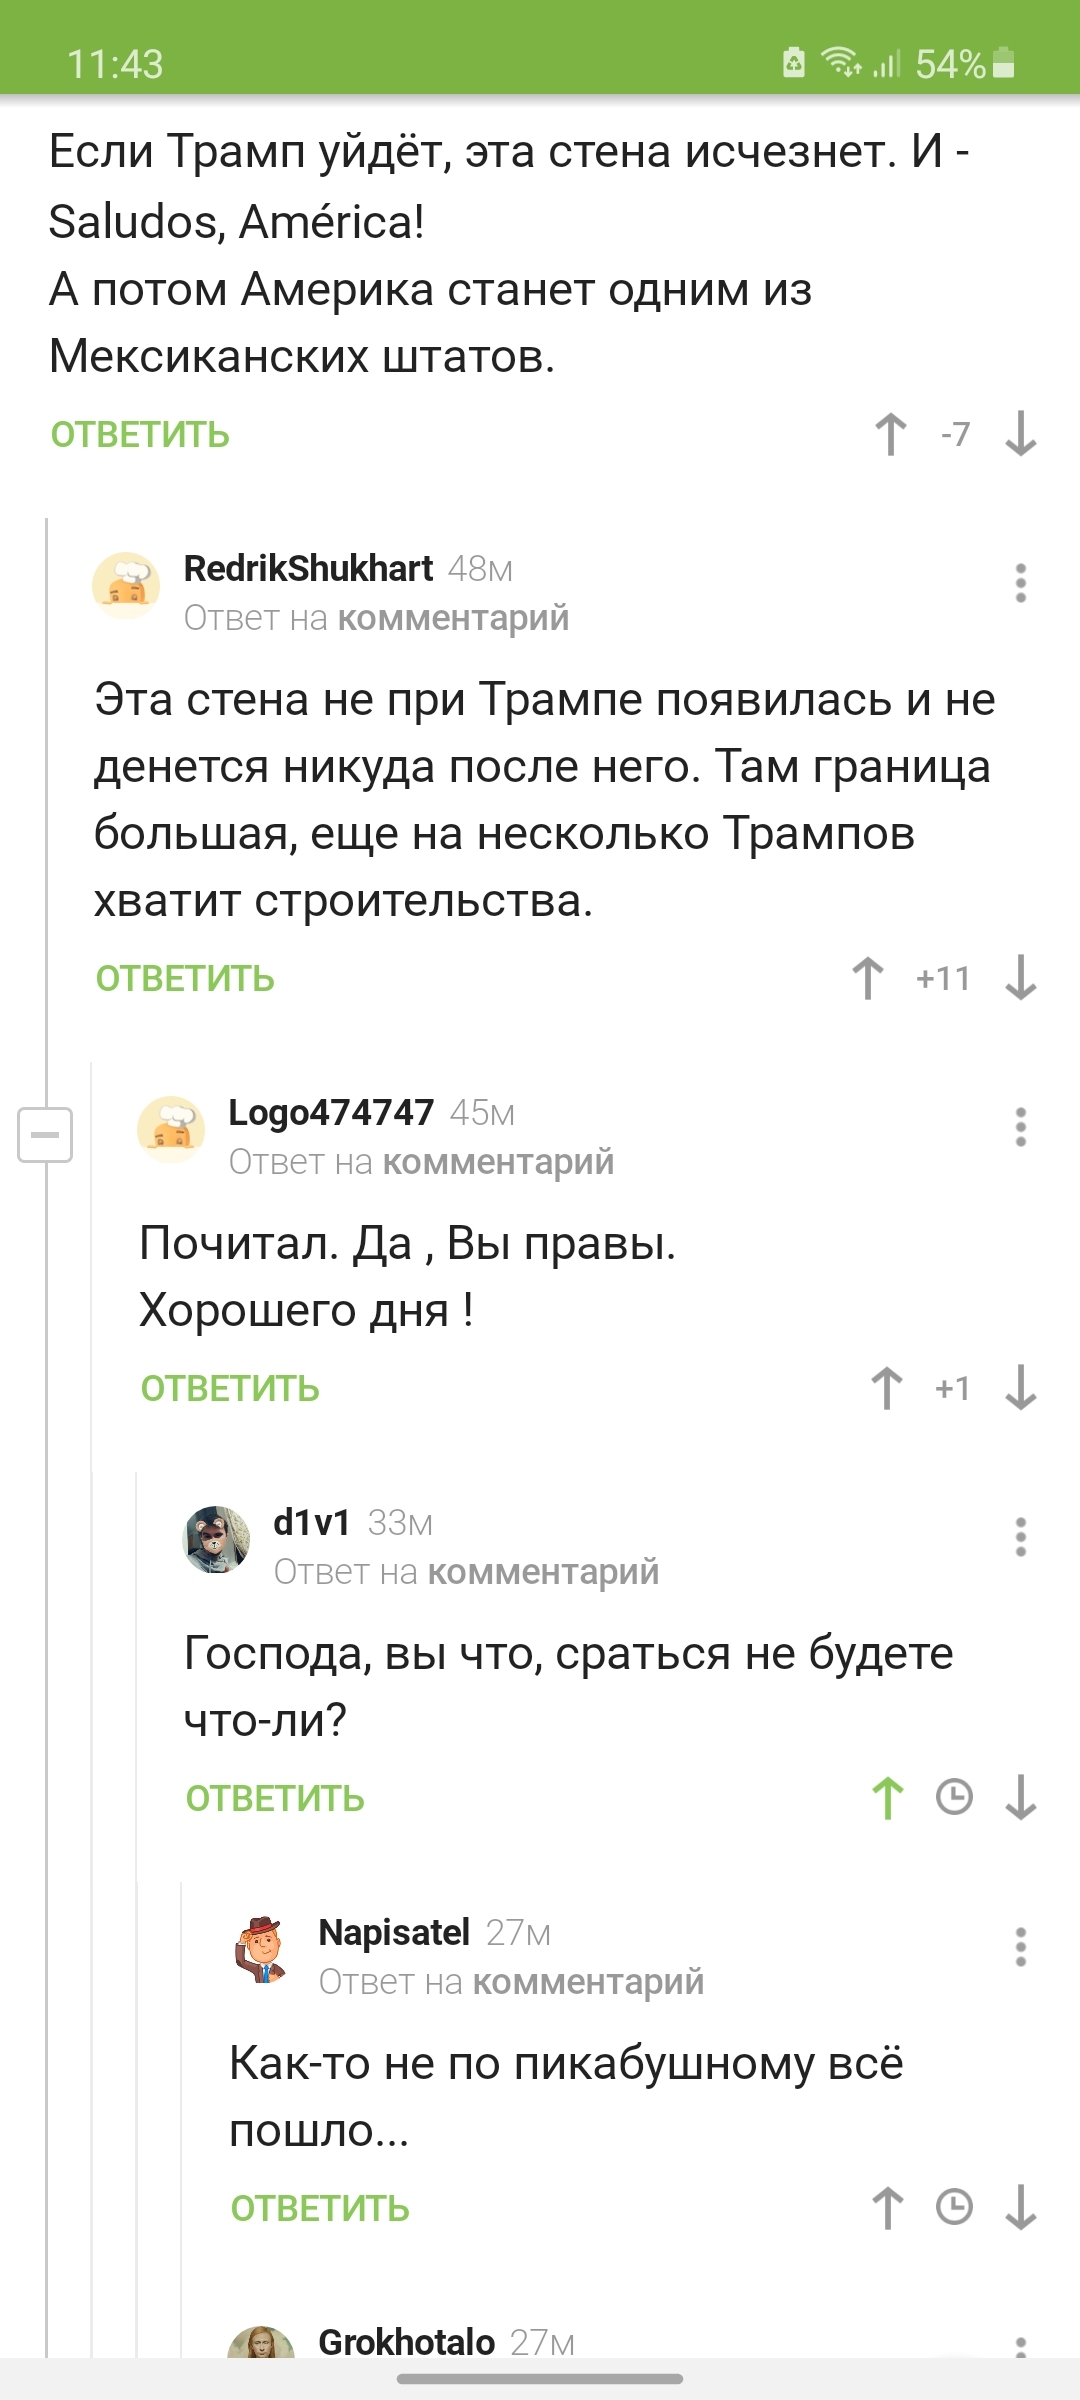Image resolution: width=1080 pixels, height=2400 pixels.
Task: Toggle green upvote on d1v1's comment
Action: coord(887,1797)
